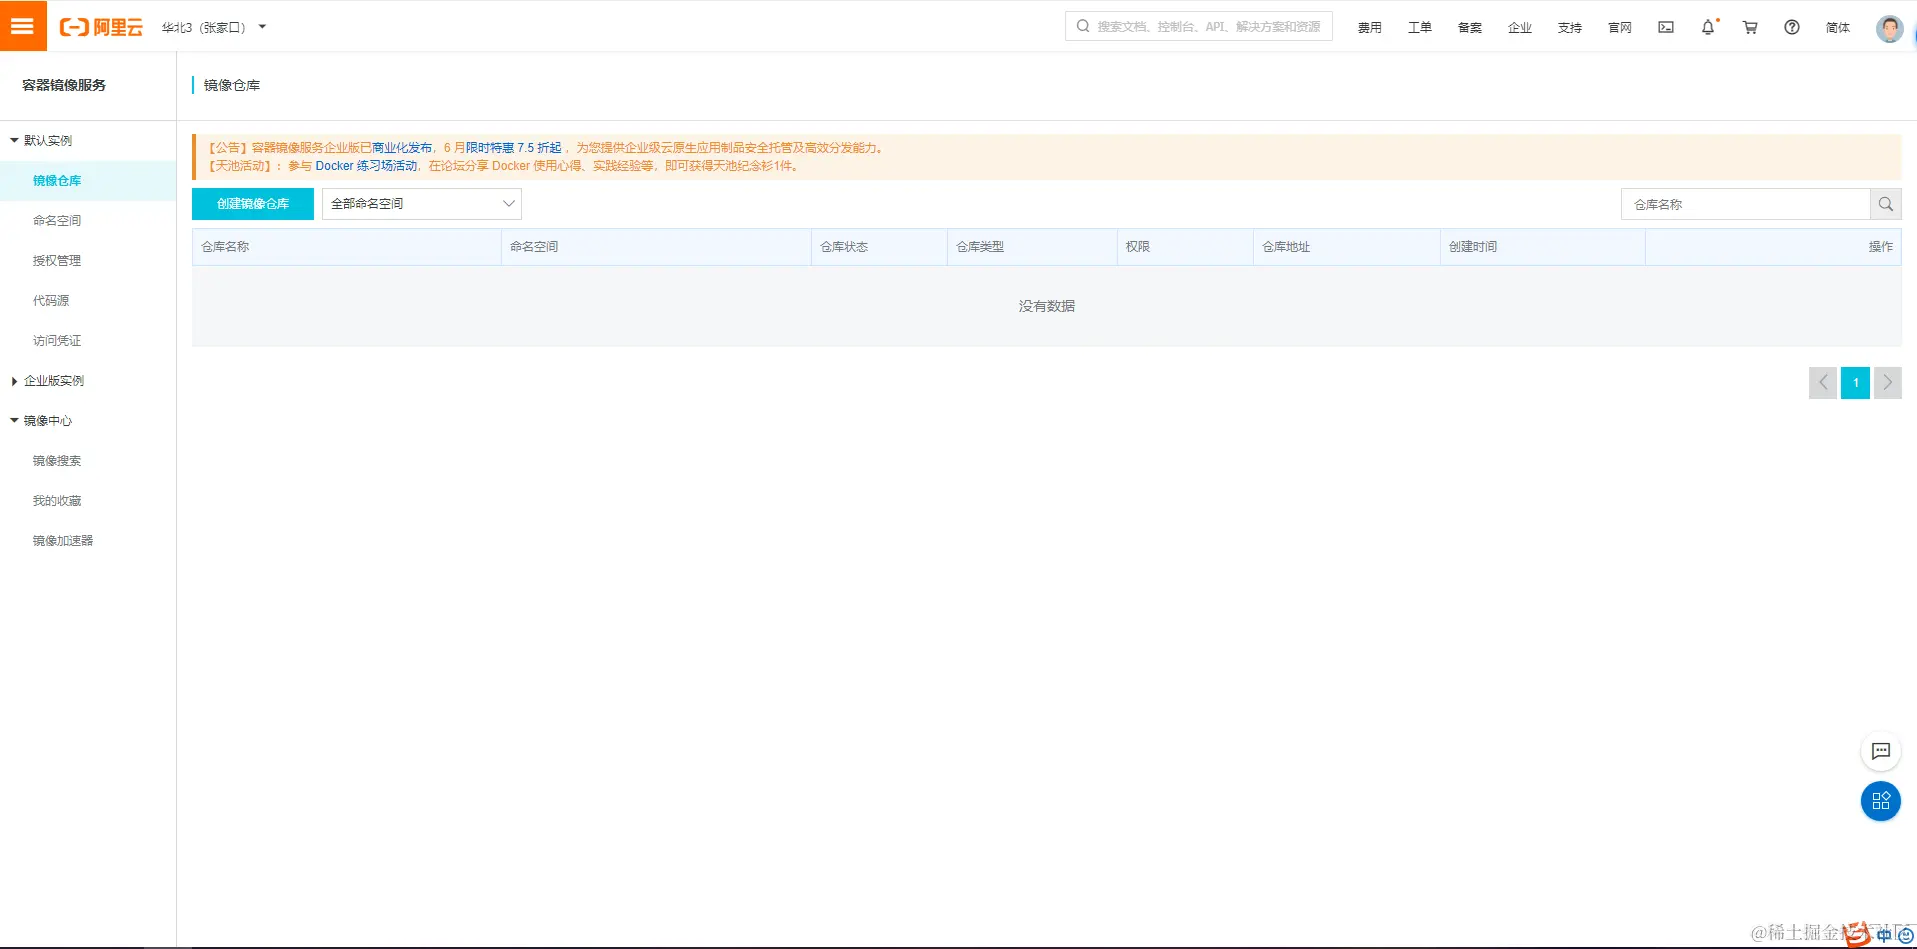Screen dimensions: 1917x949
Task: Open the 限时特惠 7.5 折起 link
Action: pyautogui.click(x=514, y=148)
